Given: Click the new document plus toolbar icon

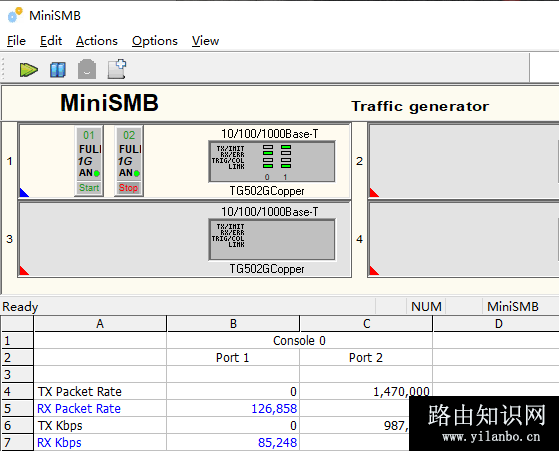Looking at the screenshot, I should click(x=117, y=69).
